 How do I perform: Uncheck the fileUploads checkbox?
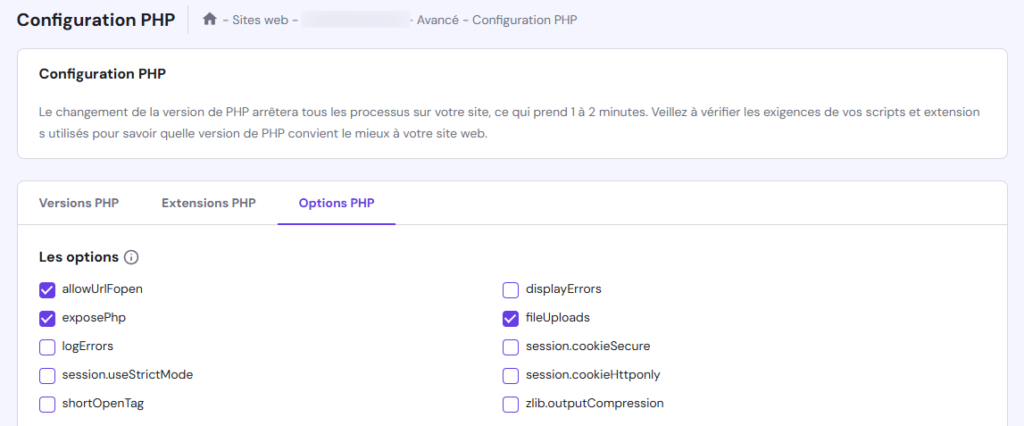click(510, 319)
